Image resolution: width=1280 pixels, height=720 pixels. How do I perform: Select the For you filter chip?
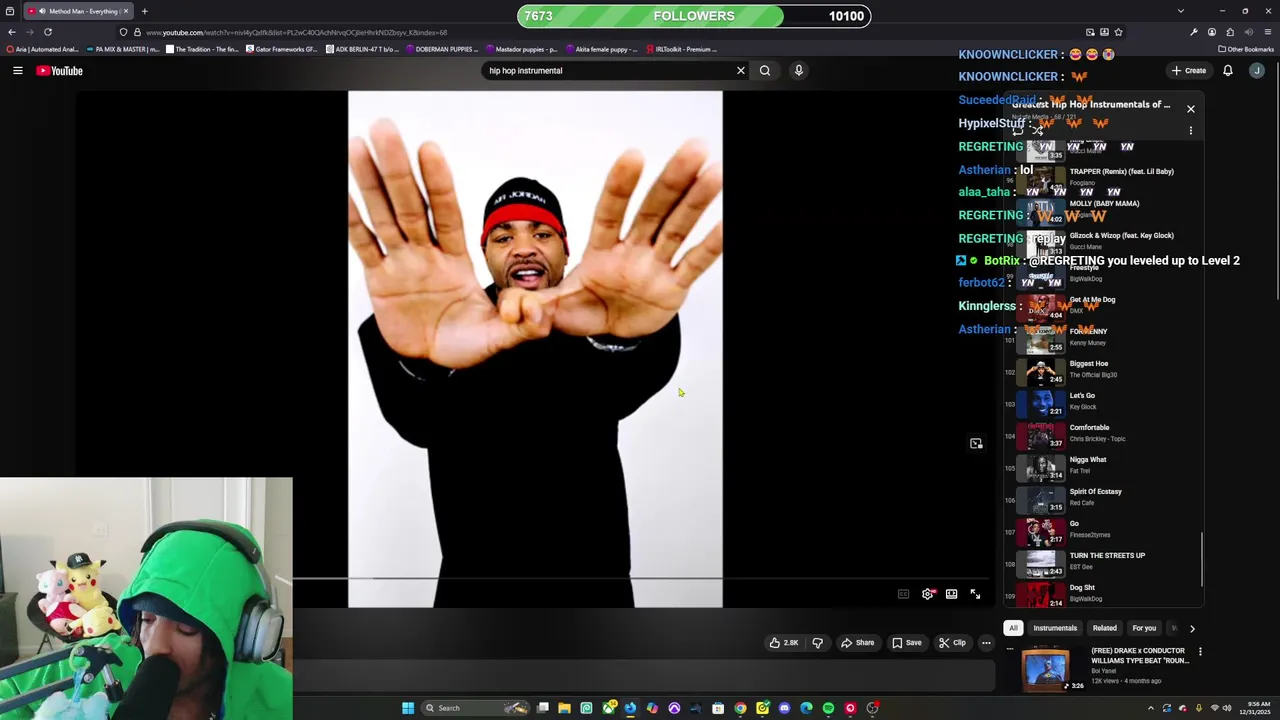point(1144,628)
